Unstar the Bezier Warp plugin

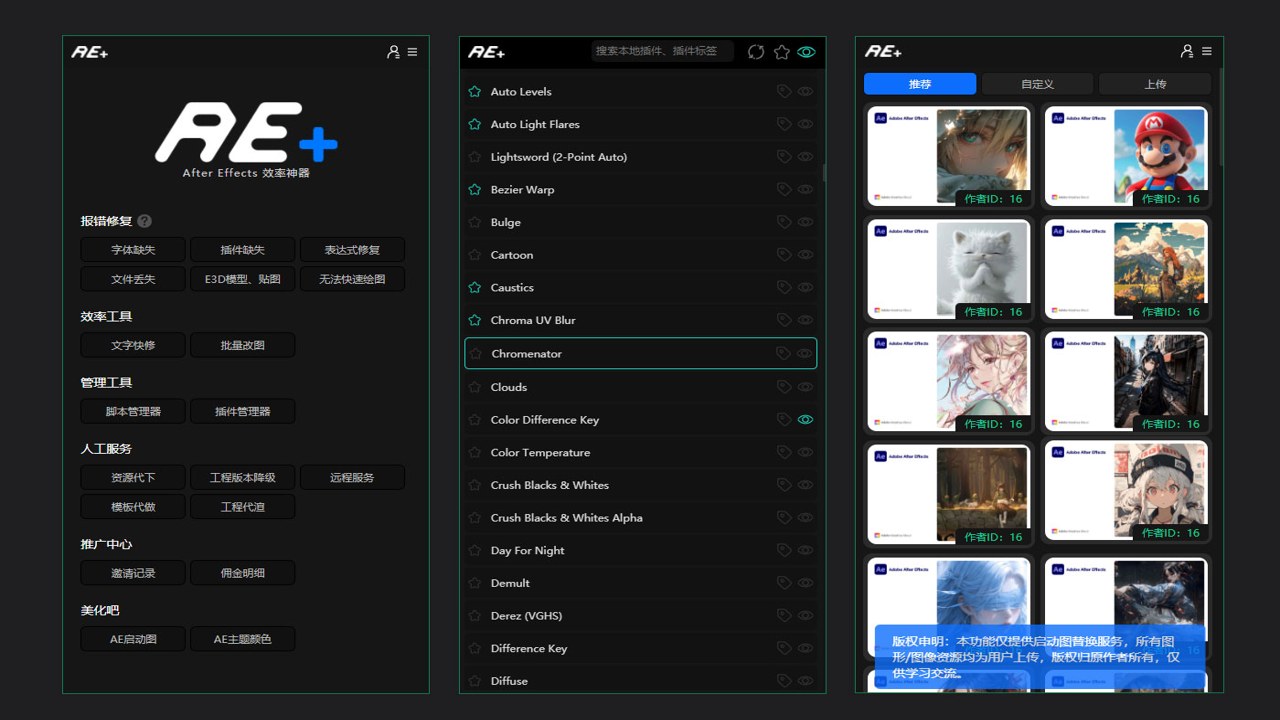click(x=475, y=190)
